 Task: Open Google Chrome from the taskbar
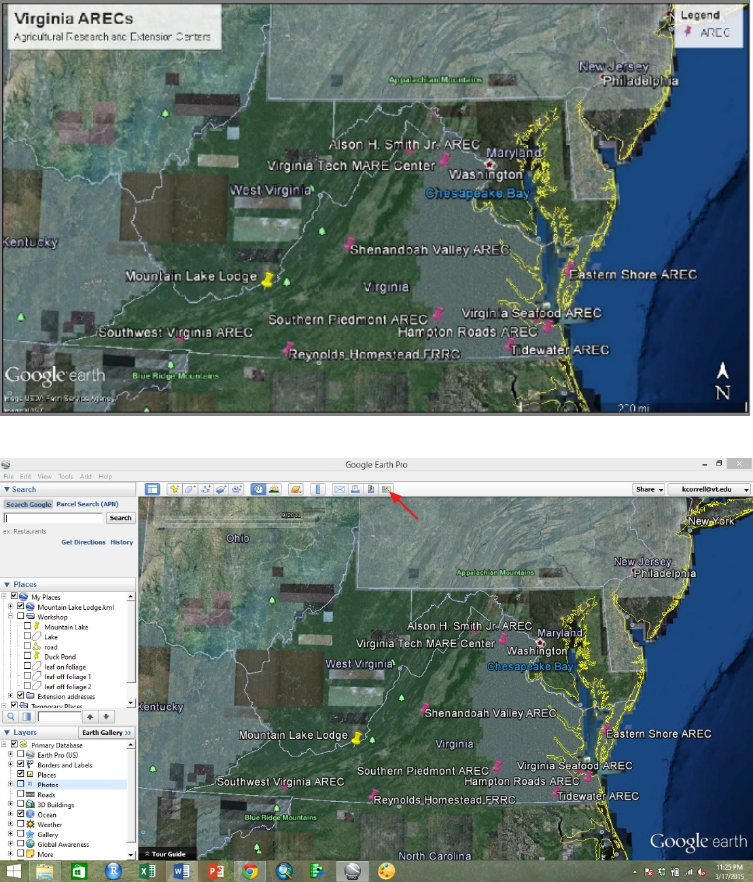(250, 871)
